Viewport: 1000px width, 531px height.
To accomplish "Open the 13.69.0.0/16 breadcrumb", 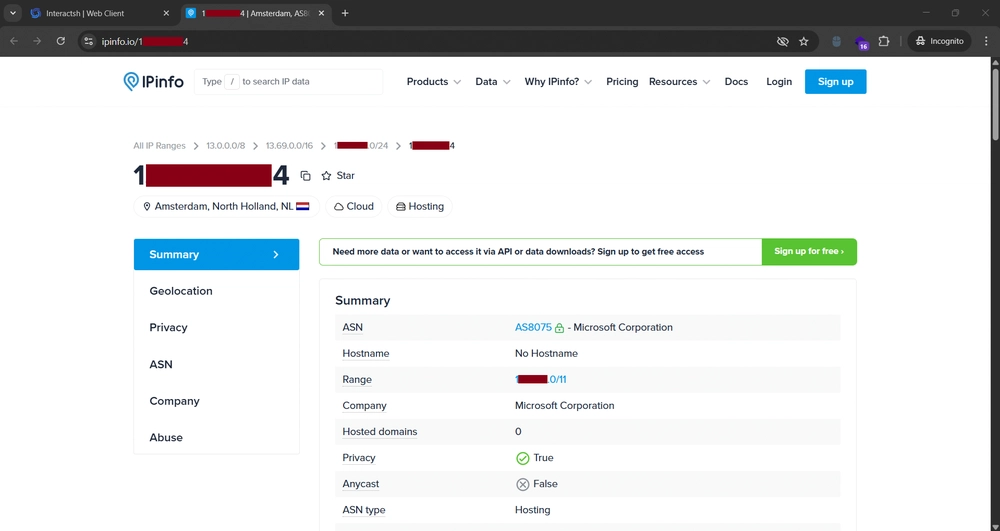I will coord(290,145).
